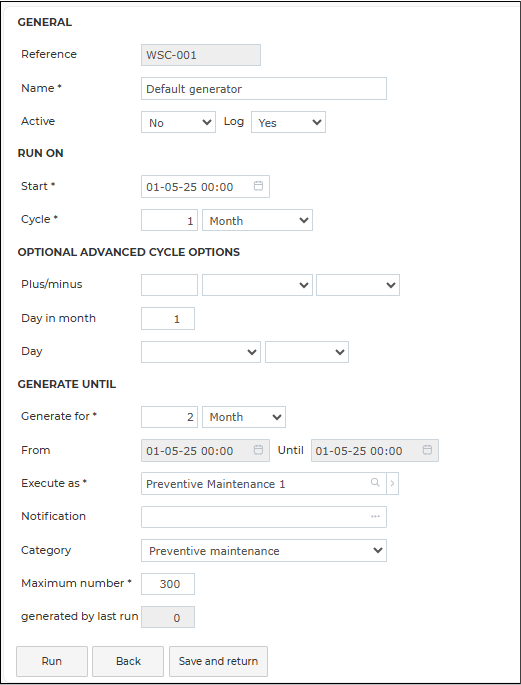Click the generated by last run label
521x685 pixels.
[79, 617]
